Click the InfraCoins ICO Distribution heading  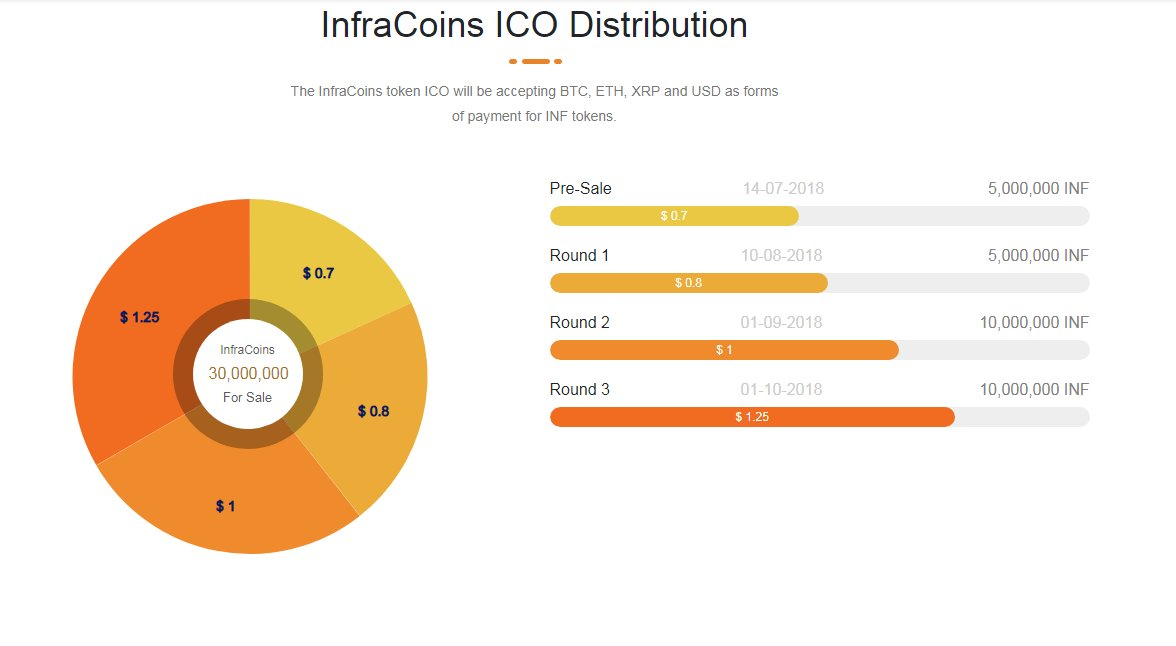click(x=534, y=25)
